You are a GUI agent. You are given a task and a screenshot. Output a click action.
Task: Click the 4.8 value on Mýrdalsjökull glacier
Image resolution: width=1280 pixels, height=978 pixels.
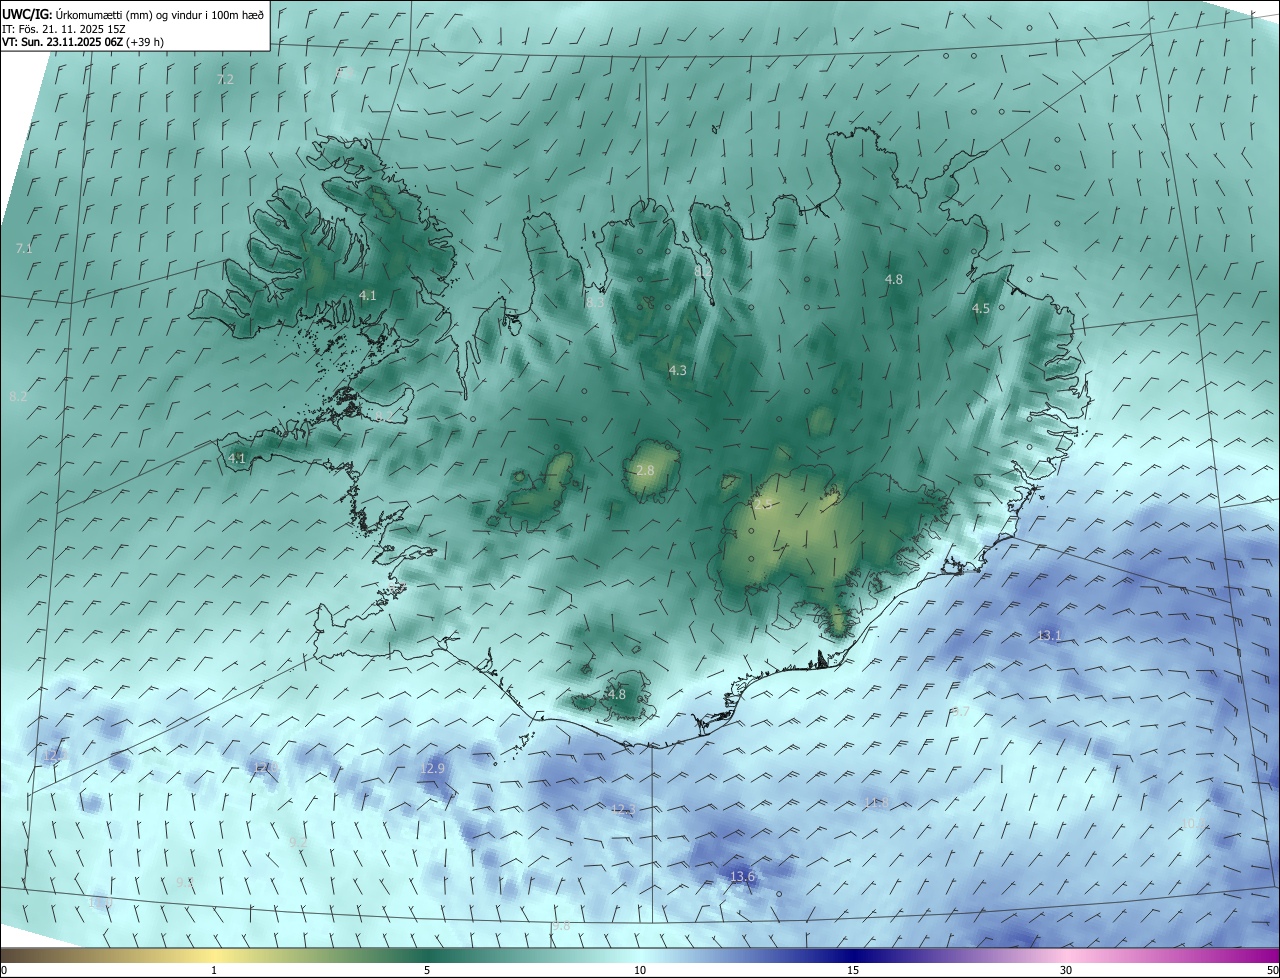616,694
